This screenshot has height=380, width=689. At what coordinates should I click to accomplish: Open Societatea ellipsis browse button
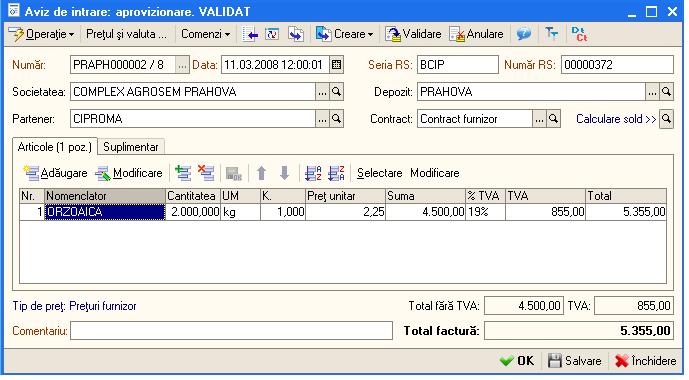pyautogui.click(x=323, y=92)
